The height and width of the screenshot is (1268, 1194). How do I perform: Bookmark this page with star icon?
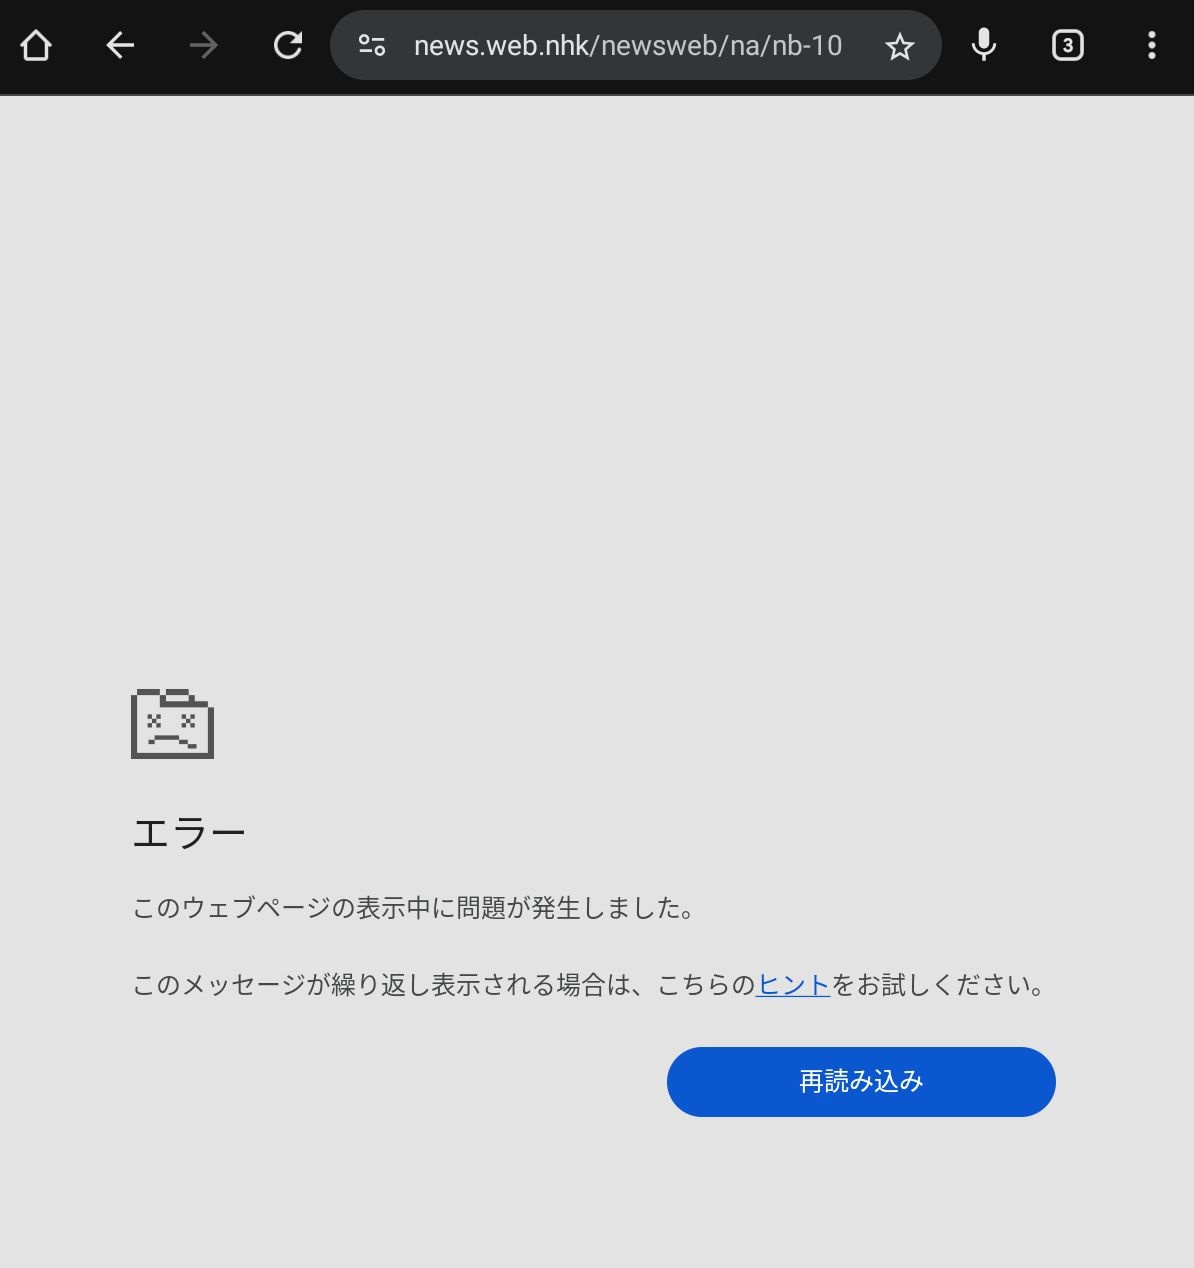pyautogui.click(x=900, y=46)
